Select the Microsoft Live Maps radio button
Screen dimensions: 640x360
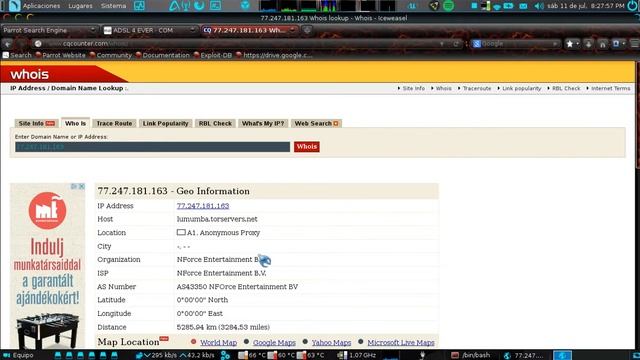(361, 342)
